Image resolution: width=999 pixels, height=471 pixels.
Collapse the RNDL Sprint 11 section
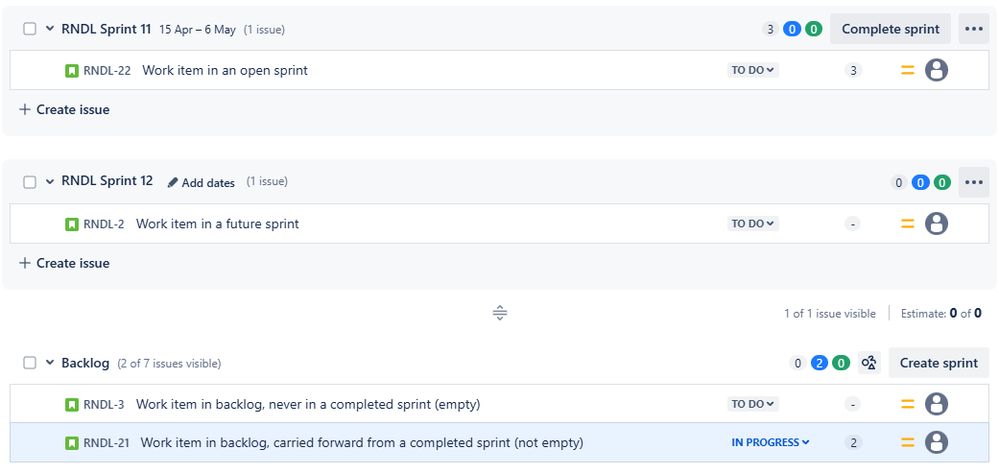point(50,29)
